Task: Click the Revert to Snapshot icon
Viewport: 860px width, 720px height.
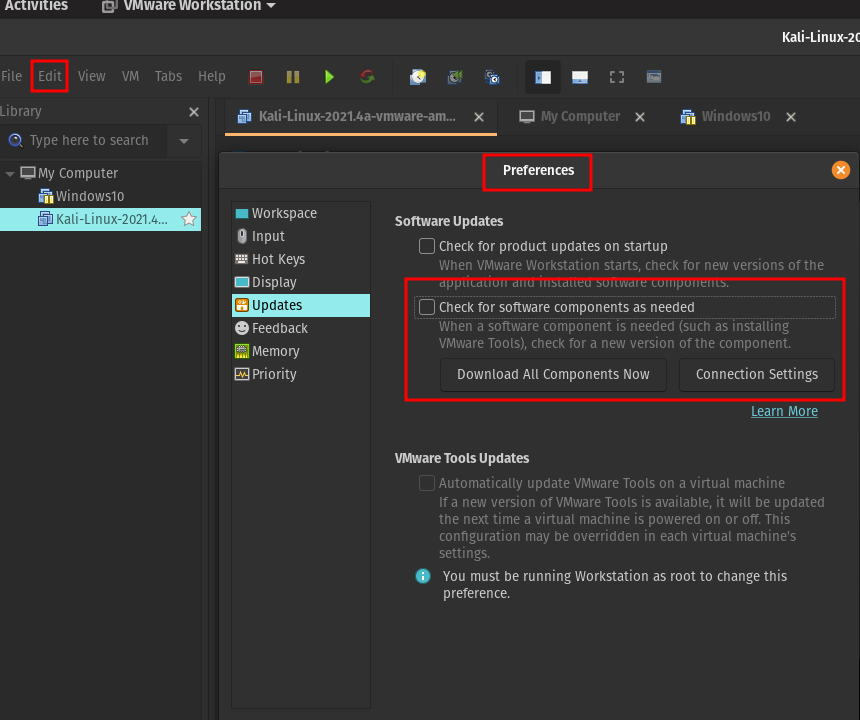Action: [x=455, y=77]
